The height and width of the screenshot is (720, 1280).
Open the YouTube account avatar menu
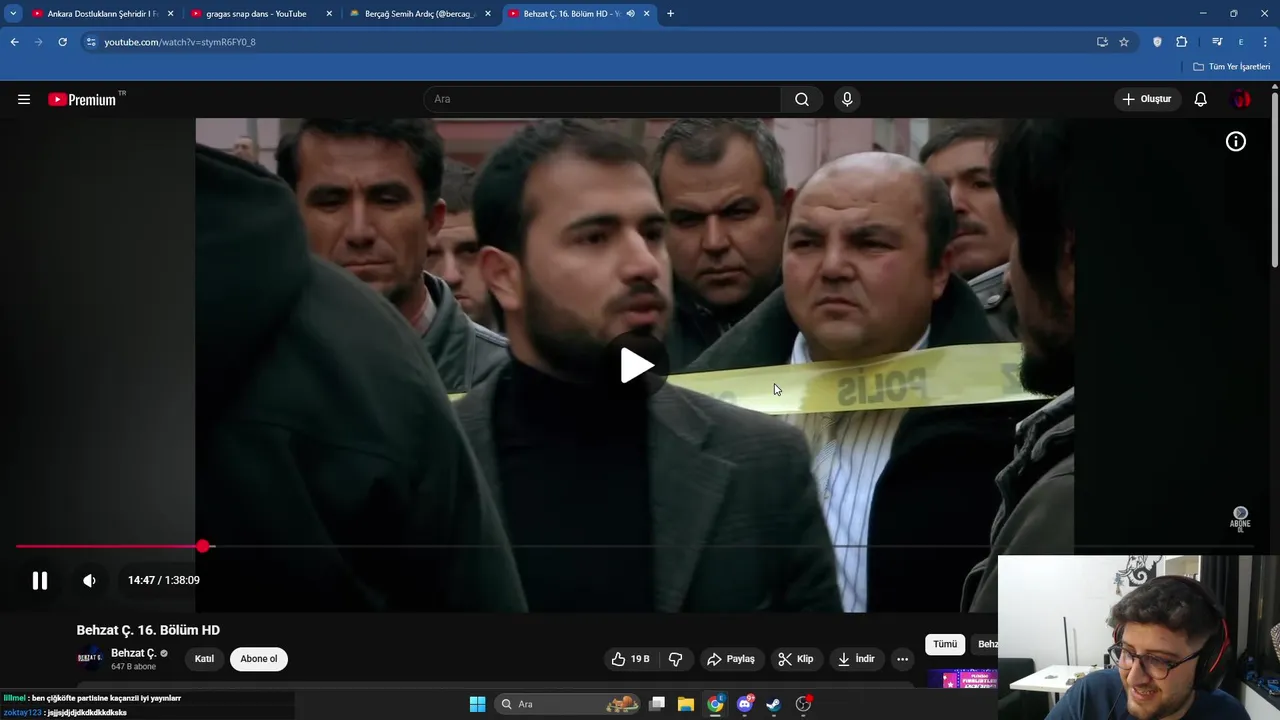[x=1241, y=99]
